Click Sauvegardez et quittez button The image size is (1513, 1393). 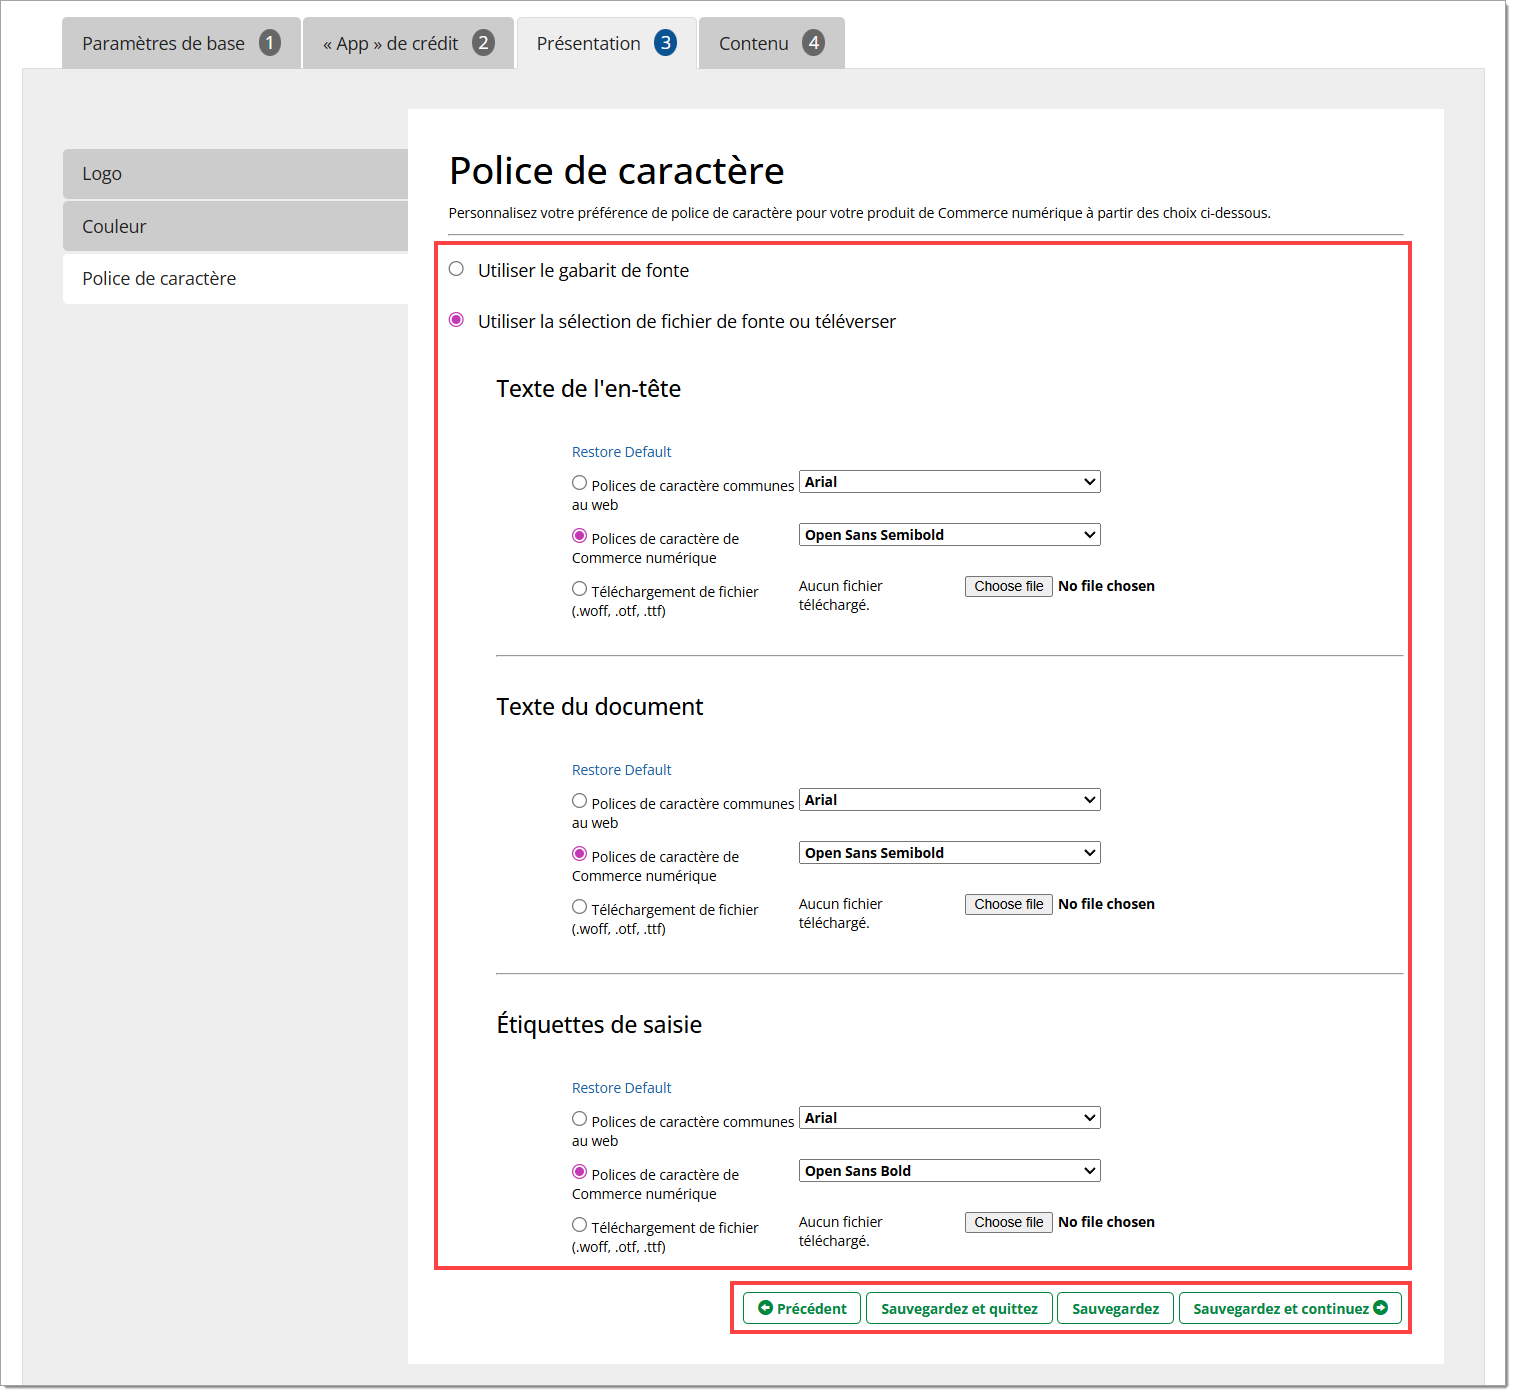coord(959,1308)
